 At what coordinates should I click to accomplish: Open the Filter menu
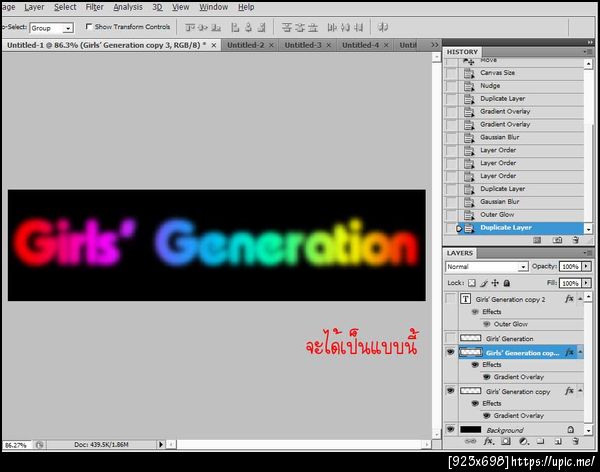click(94, 7)
